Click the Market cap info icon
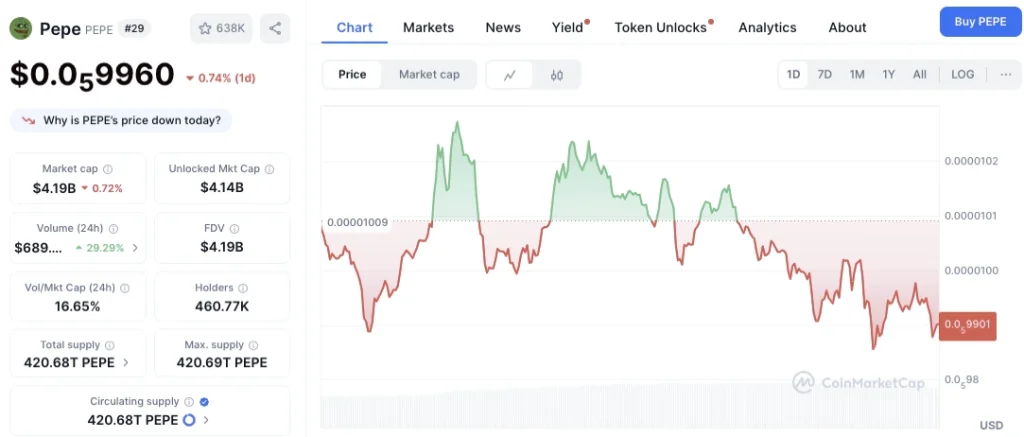Image resolution: width=1024 pixels, height=437 pixels. click(108, 169)
